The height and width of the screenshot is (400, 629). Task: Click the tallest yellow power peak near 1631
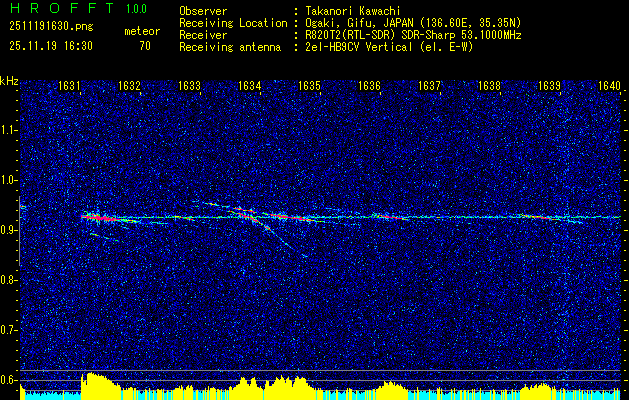coord(100,386)
